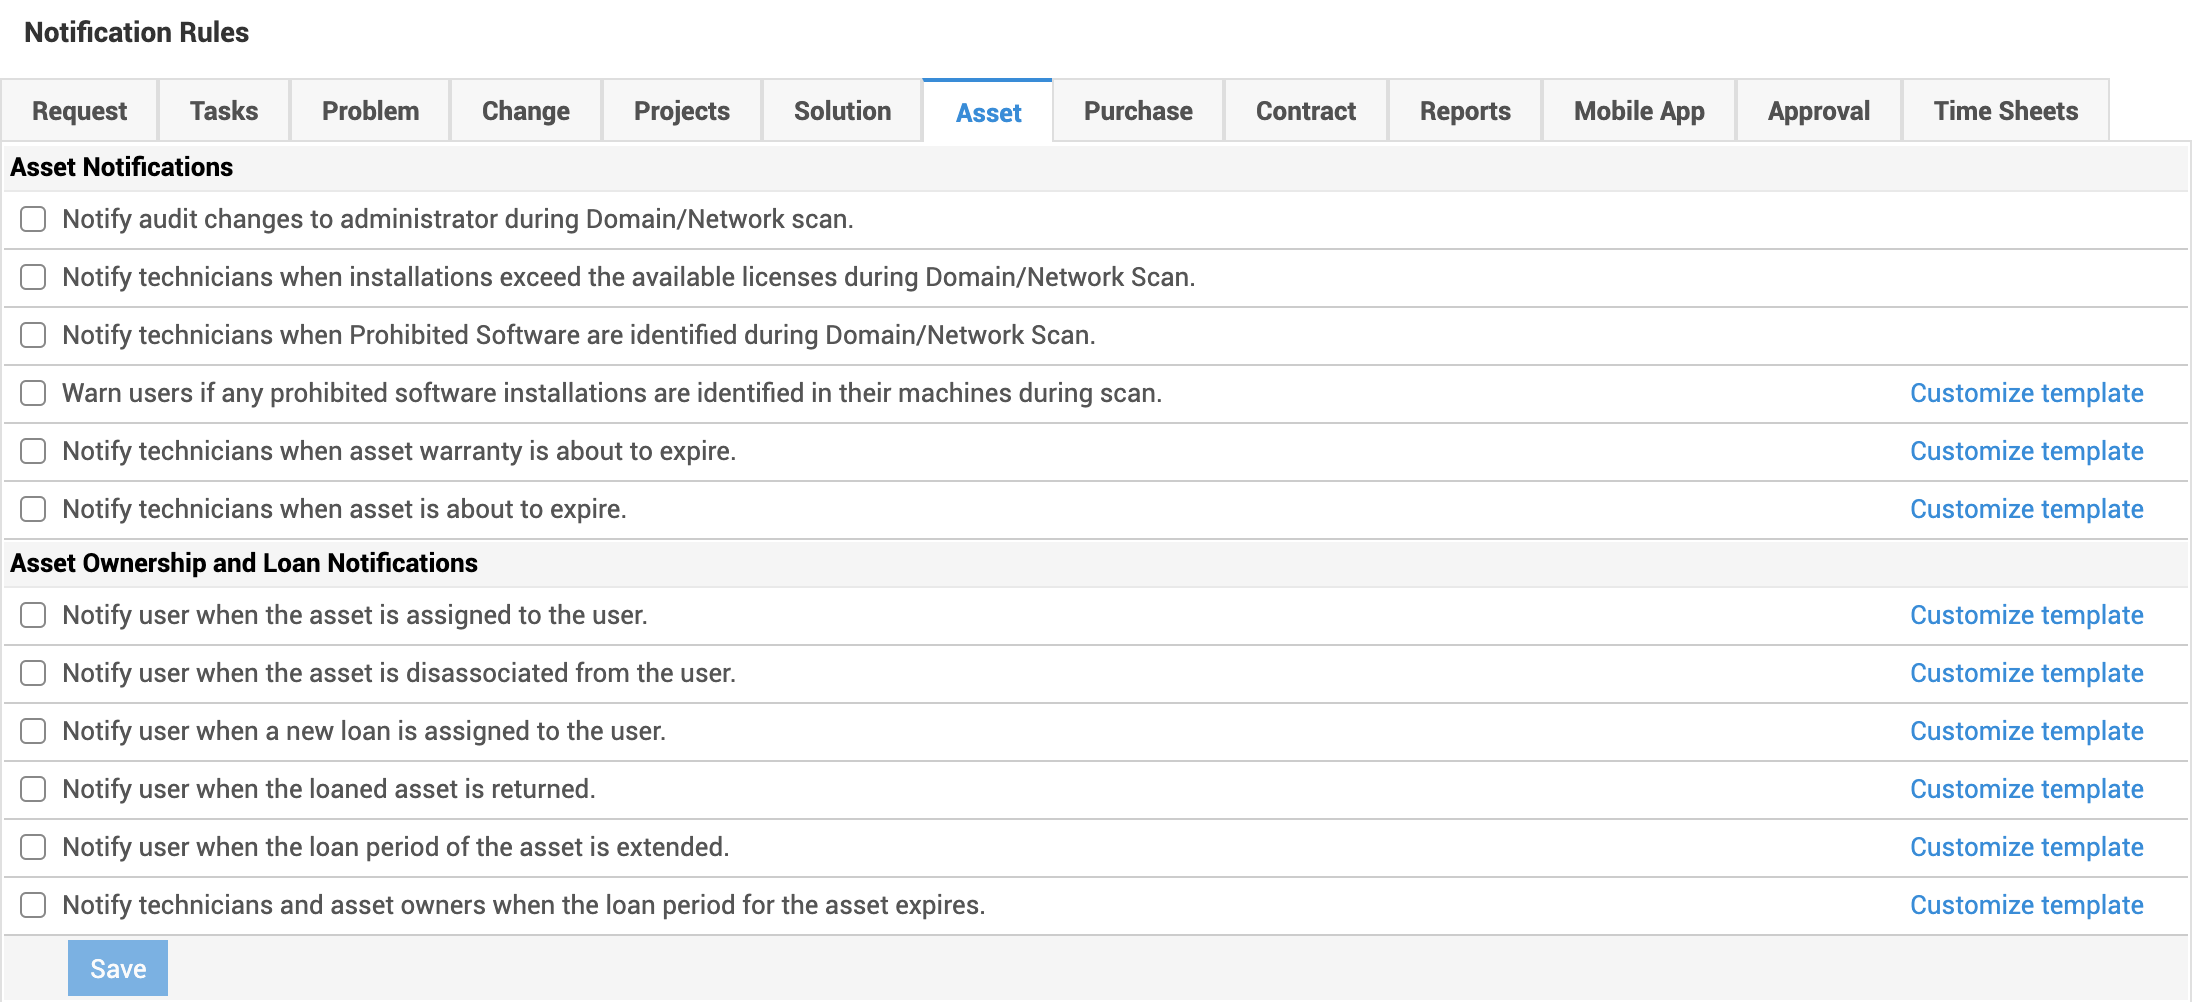Customize template for loan period extended

coord(2026,847)
